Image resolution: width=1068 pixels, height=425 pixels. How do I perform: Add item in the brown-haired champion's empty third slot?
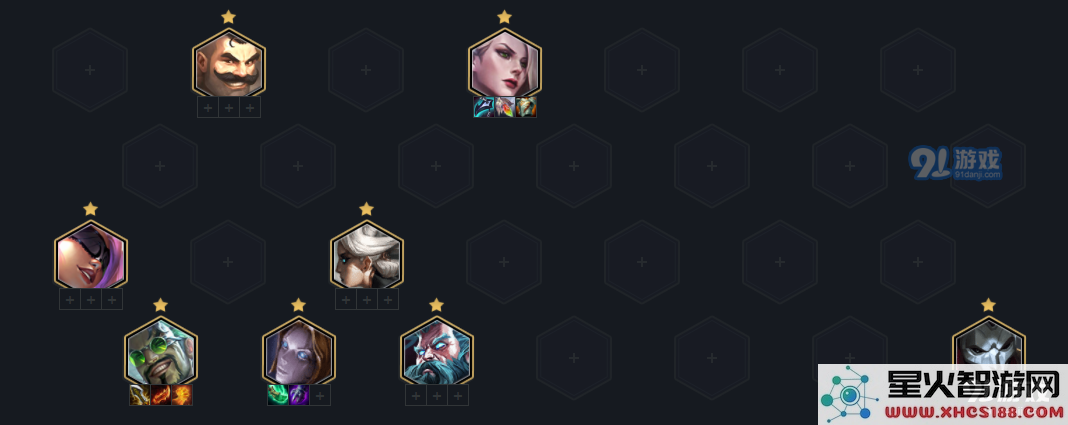click(x=320, y=395)
